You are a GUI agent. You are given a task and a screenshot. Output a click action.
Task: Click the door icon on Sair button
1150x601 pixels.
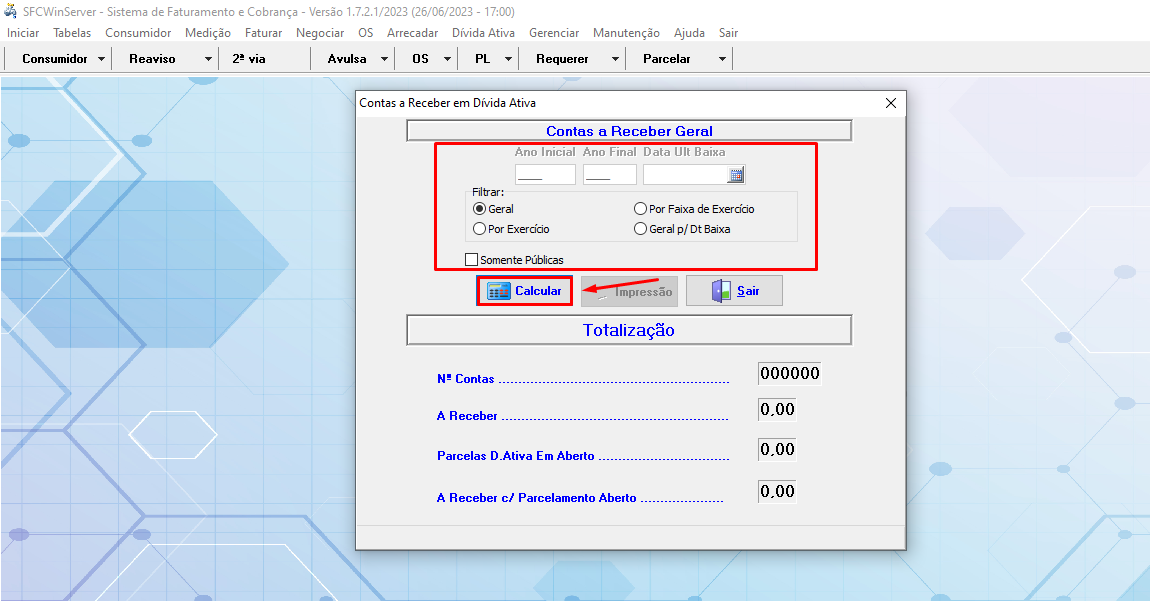(721, 291)
